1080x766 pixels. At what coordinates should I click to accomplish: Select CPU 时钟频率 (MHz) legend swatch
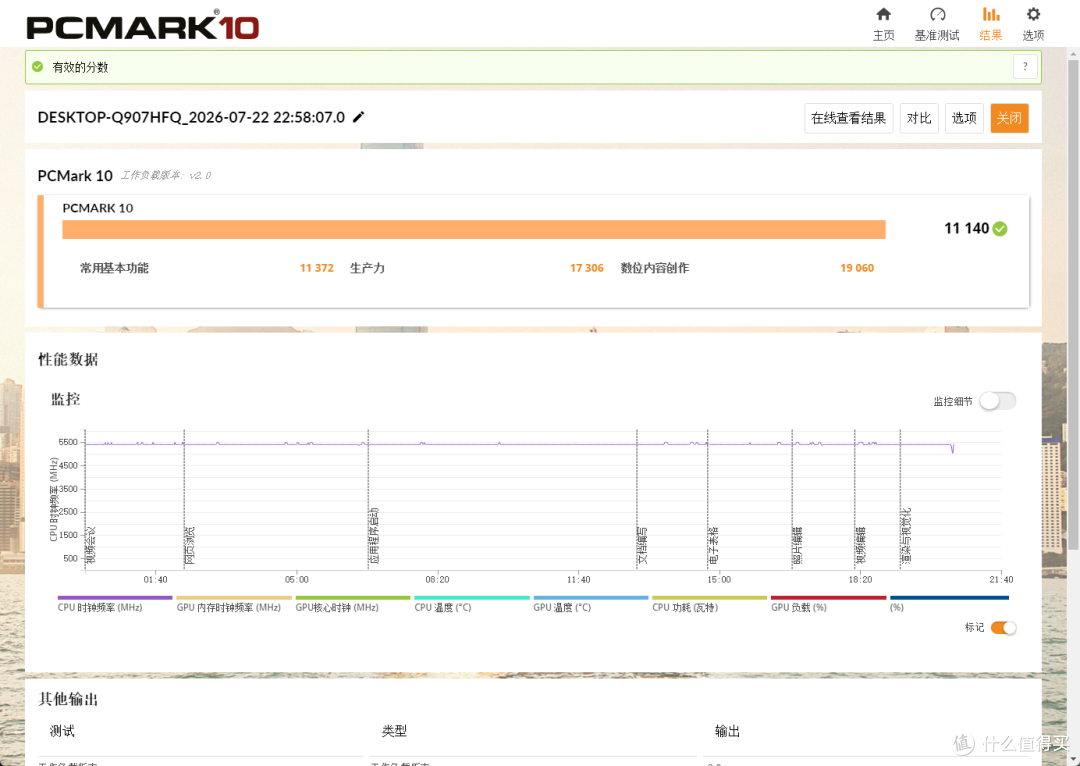115,598
